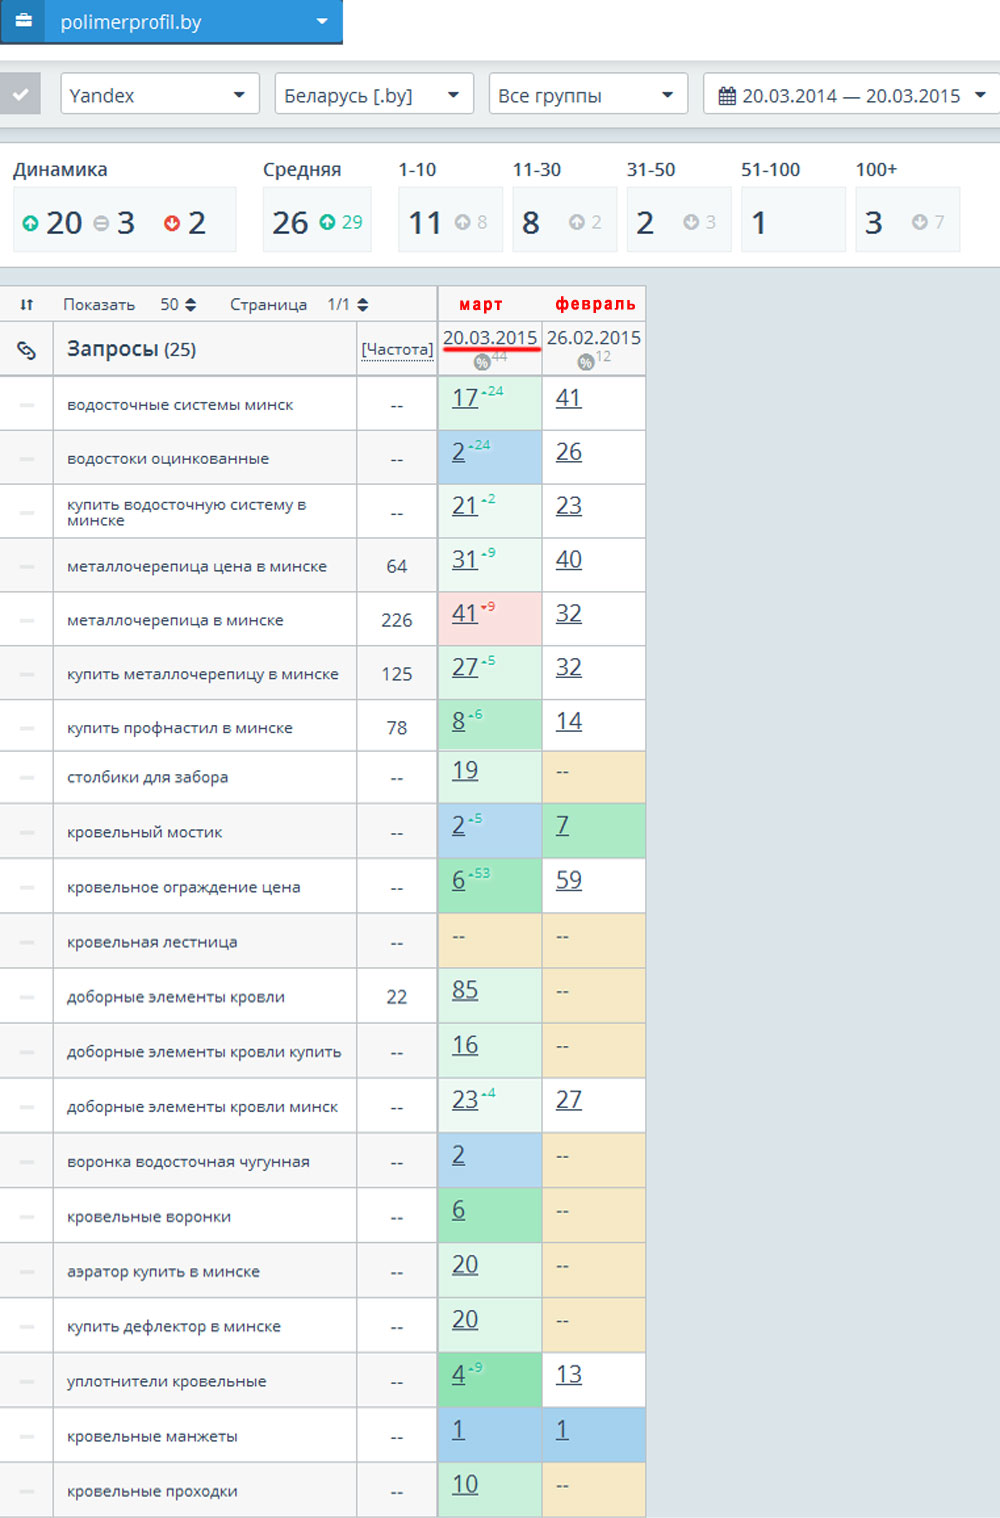Screen dimensions: 1000x1518
Task: Open position 85 for доборные элементы кровли
Action: 464,991
